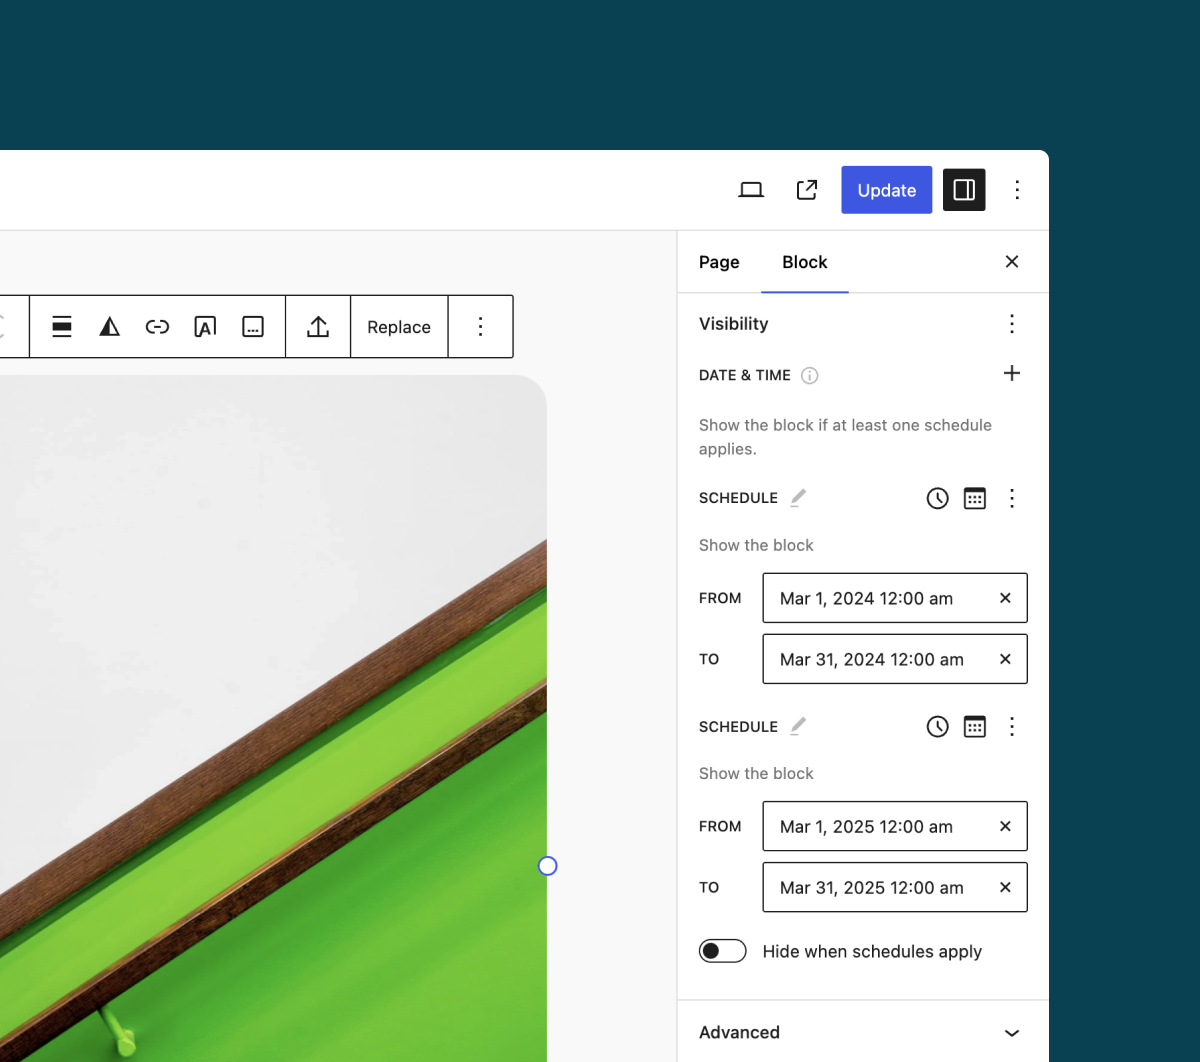Open Visibility panel options menu
This screenshot has height=1062, width=1200.
pos(1012,324)
